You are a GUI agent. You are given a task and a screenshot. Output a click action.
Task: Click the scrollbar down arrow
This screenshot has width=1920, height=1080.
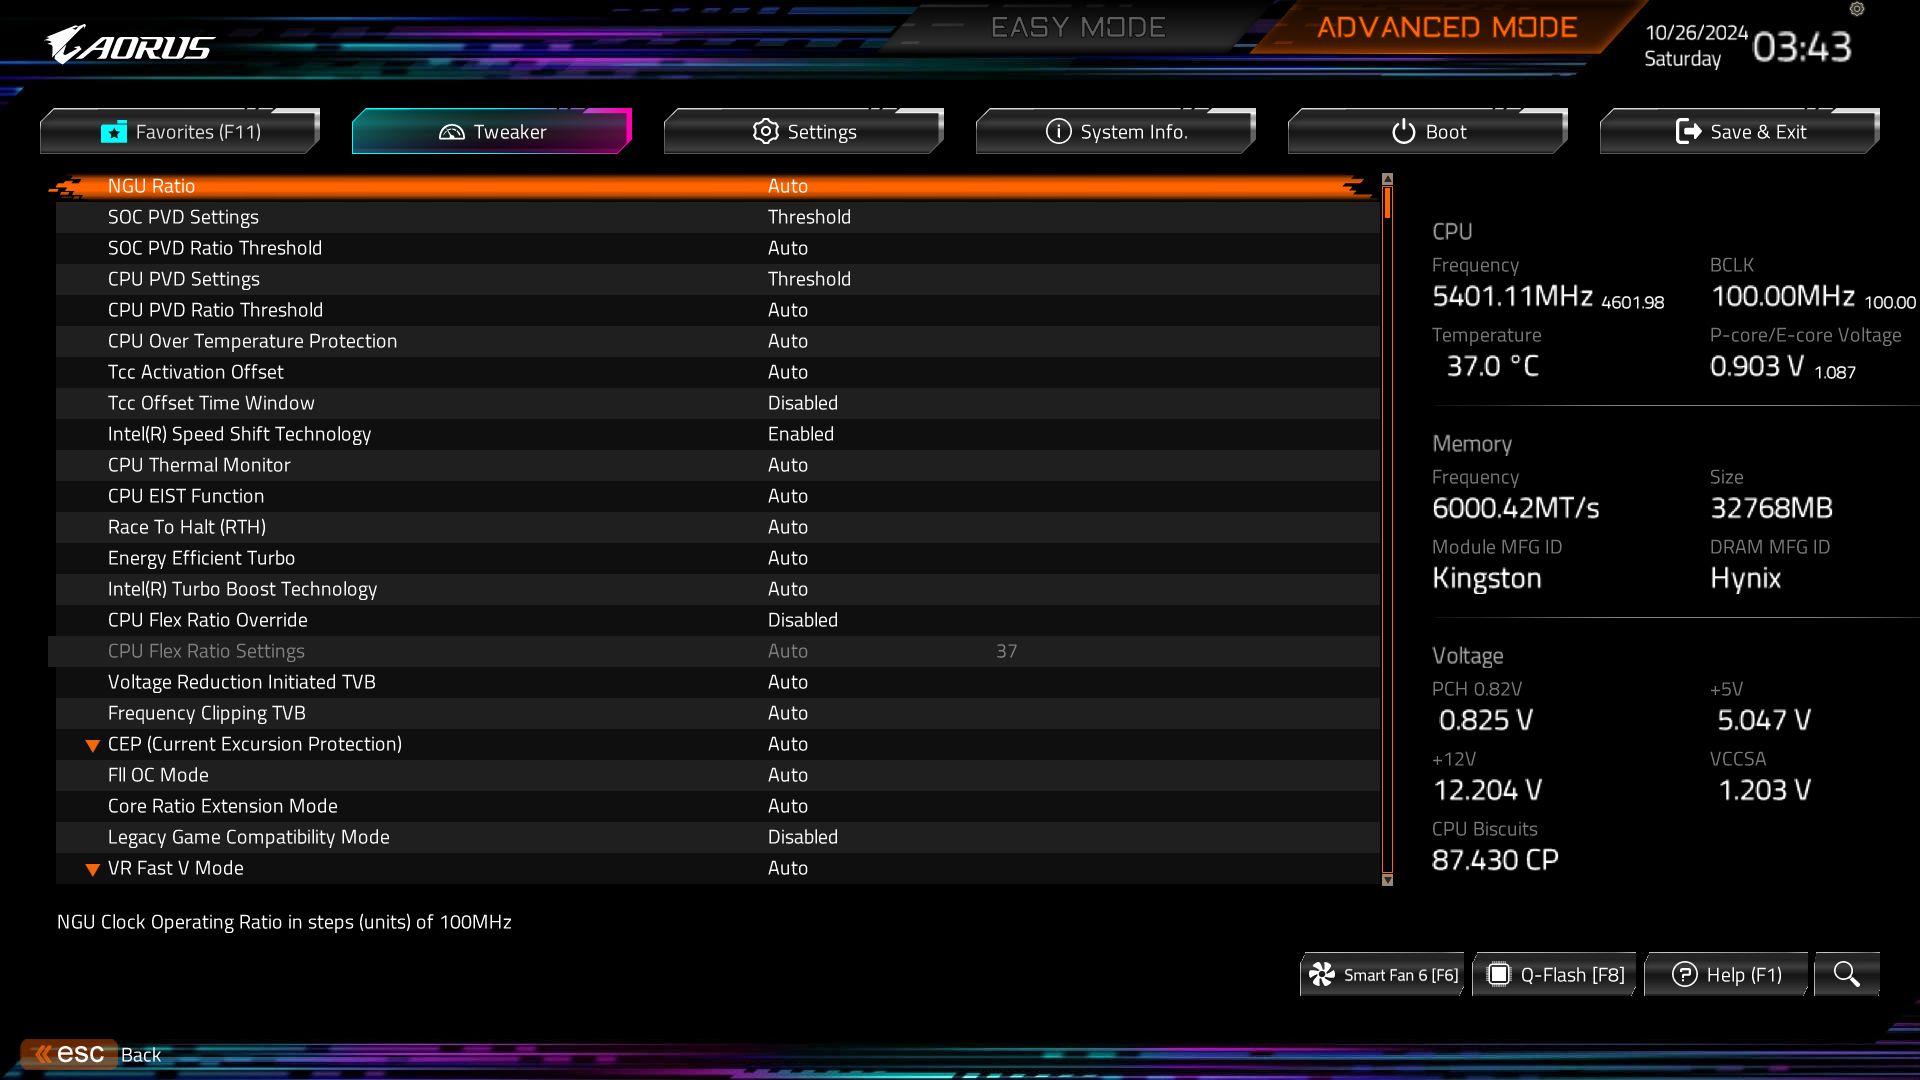[1387, 880]
